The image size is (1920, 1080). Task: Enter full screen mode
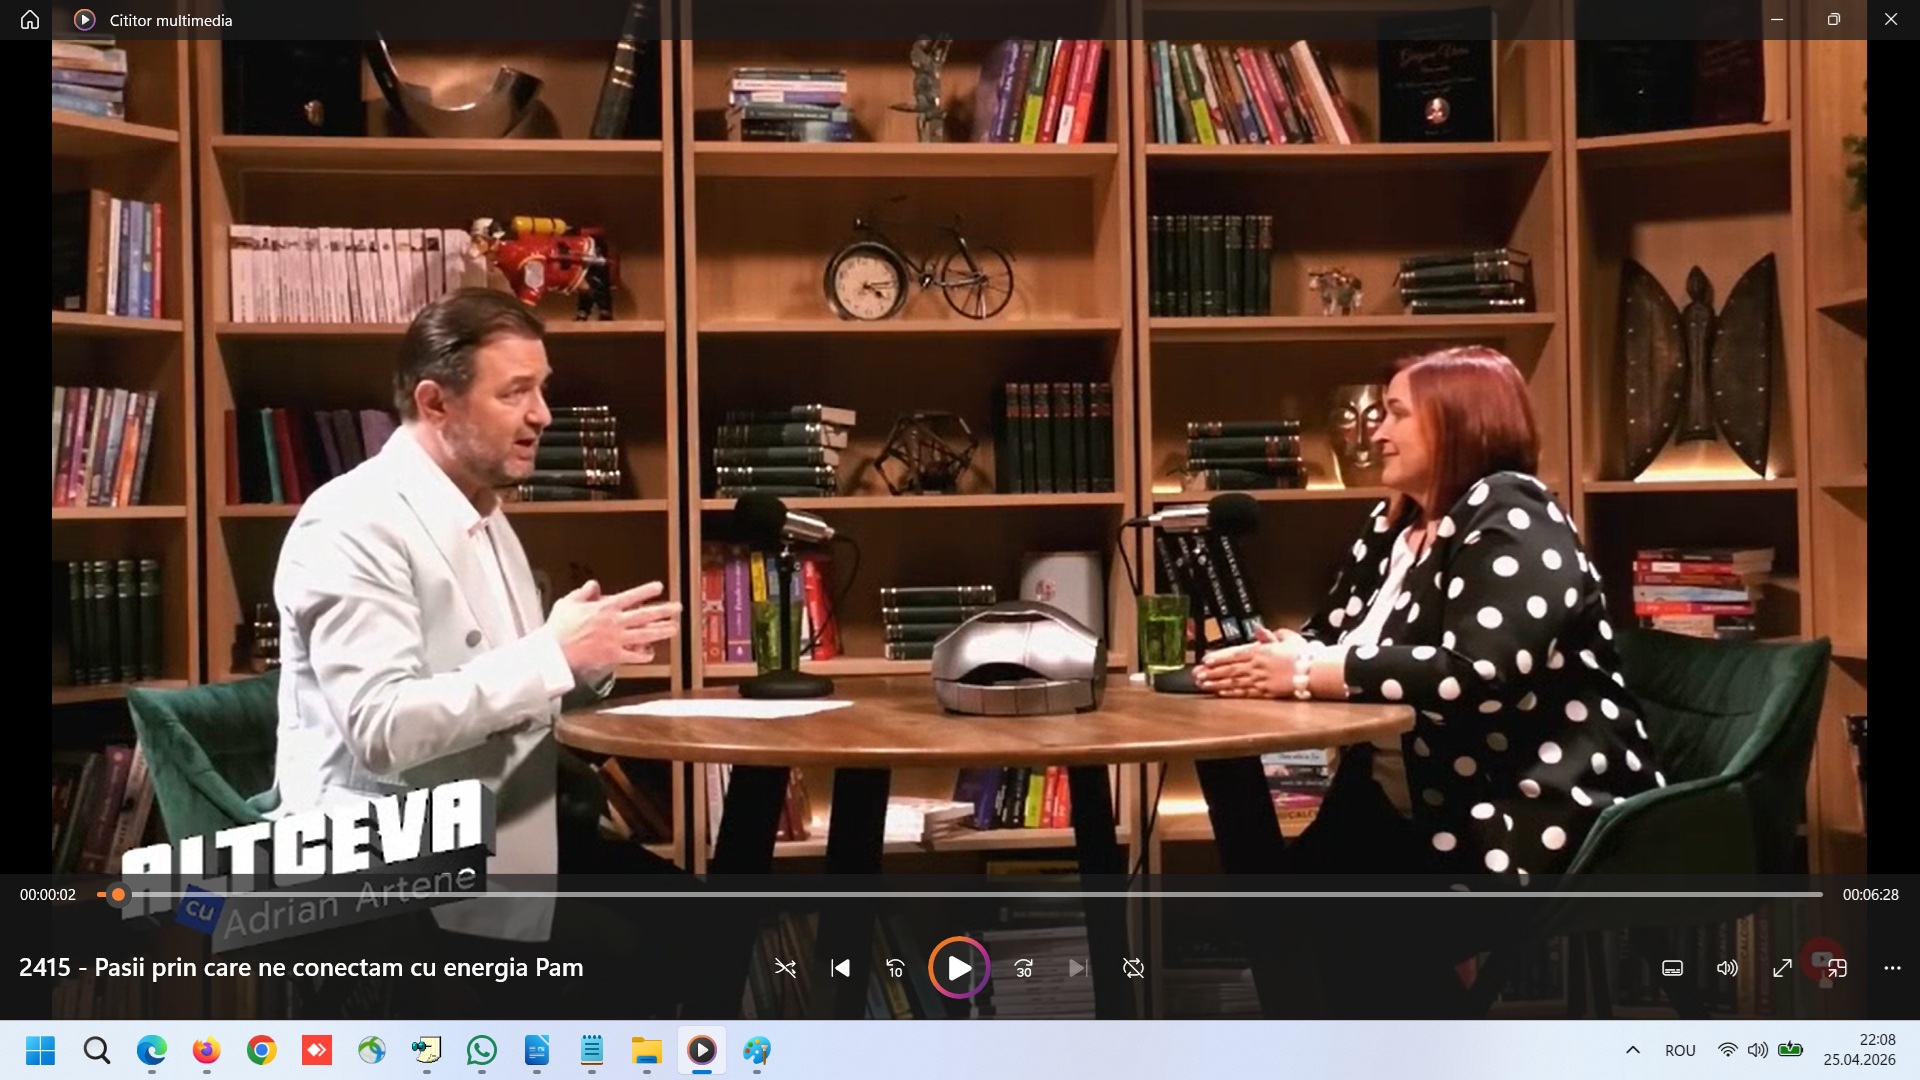coord(1782,968)
